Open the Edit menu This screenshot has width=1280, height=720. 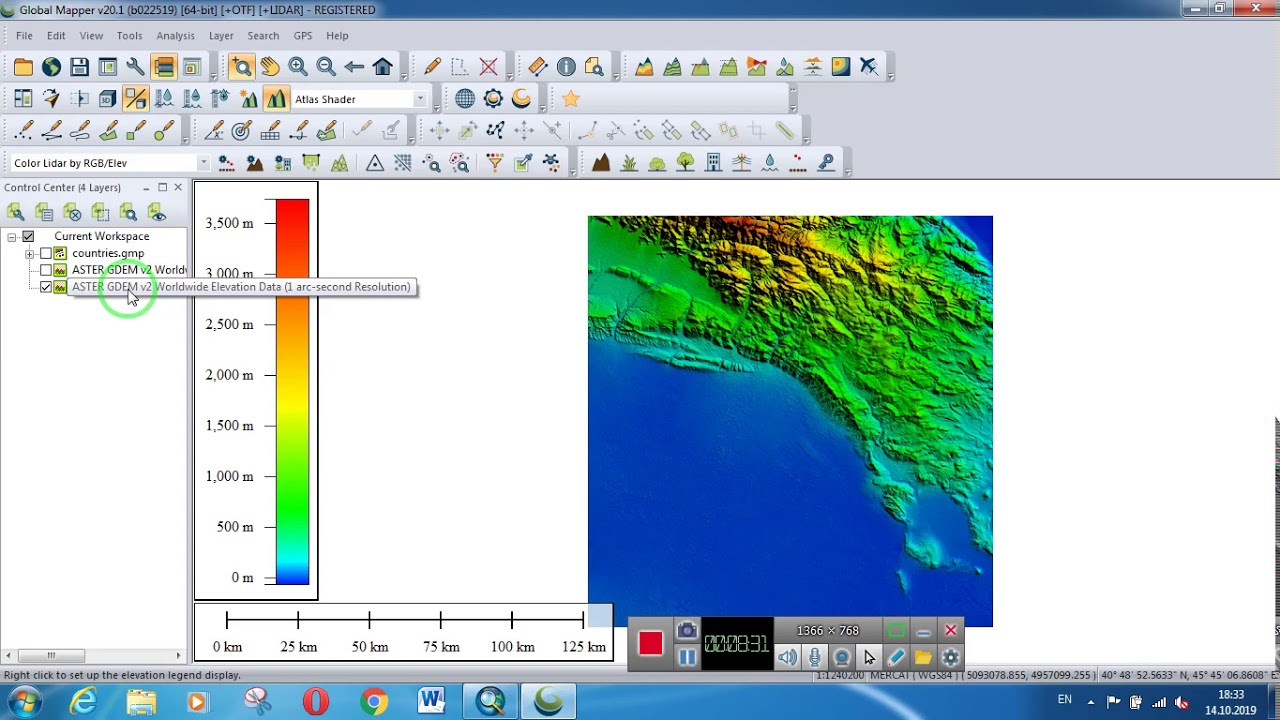56,36
